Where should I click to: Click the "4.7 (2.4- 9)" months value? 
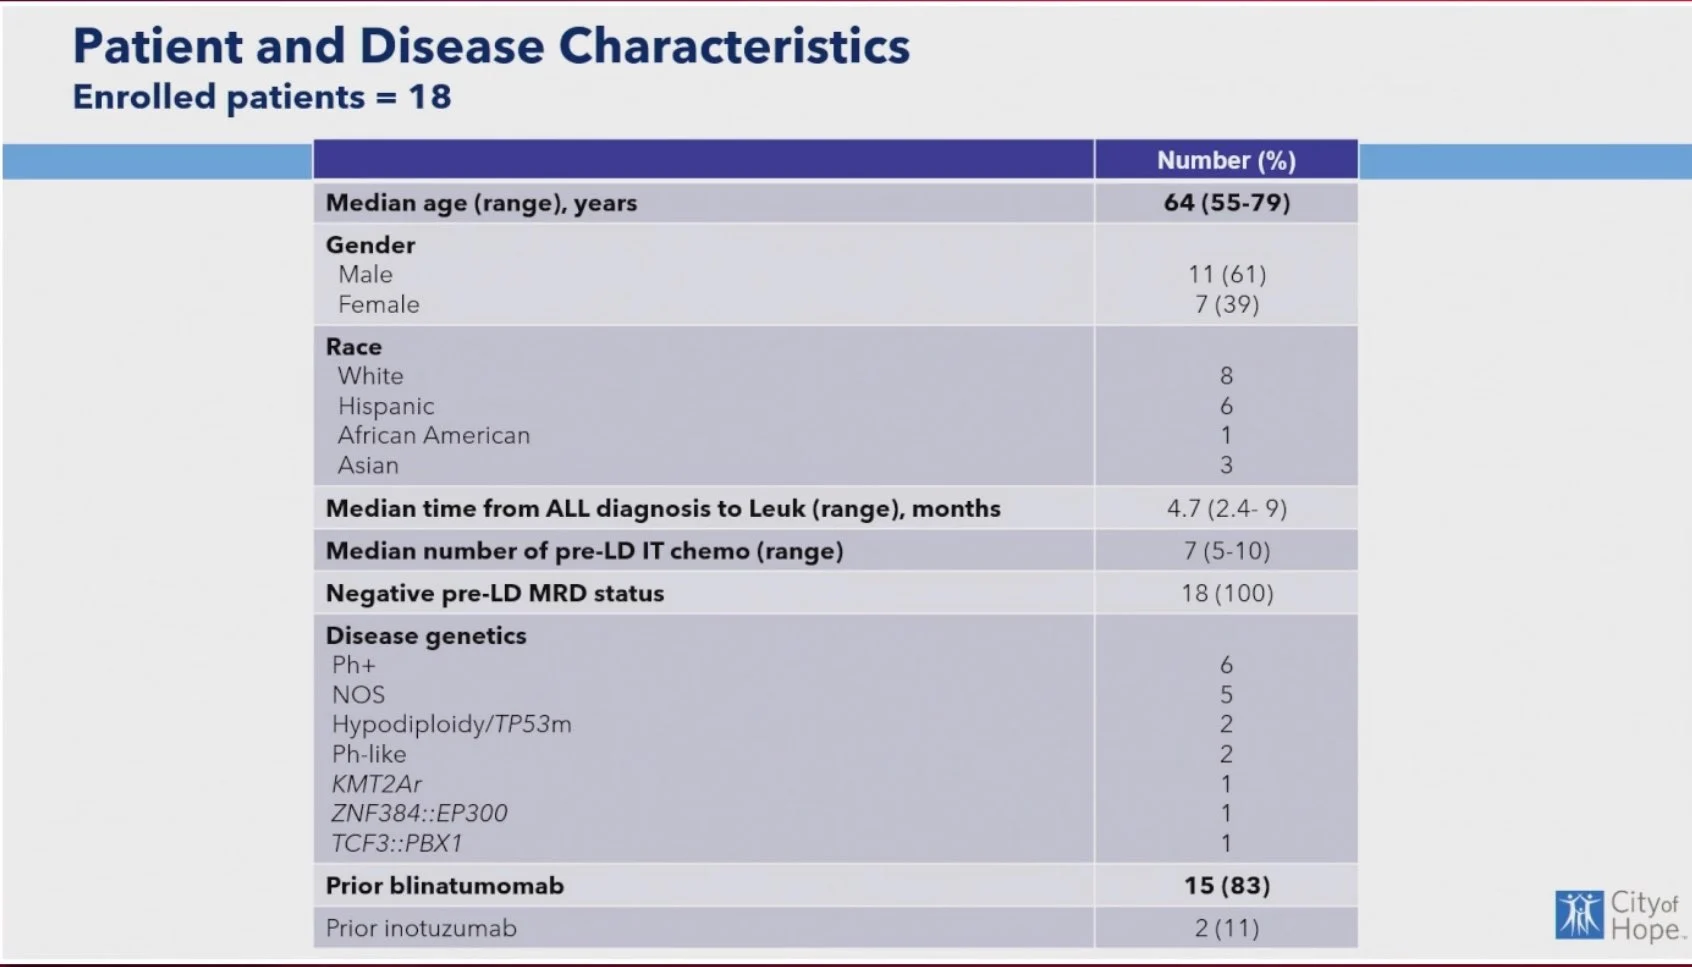pos(1226,508)
